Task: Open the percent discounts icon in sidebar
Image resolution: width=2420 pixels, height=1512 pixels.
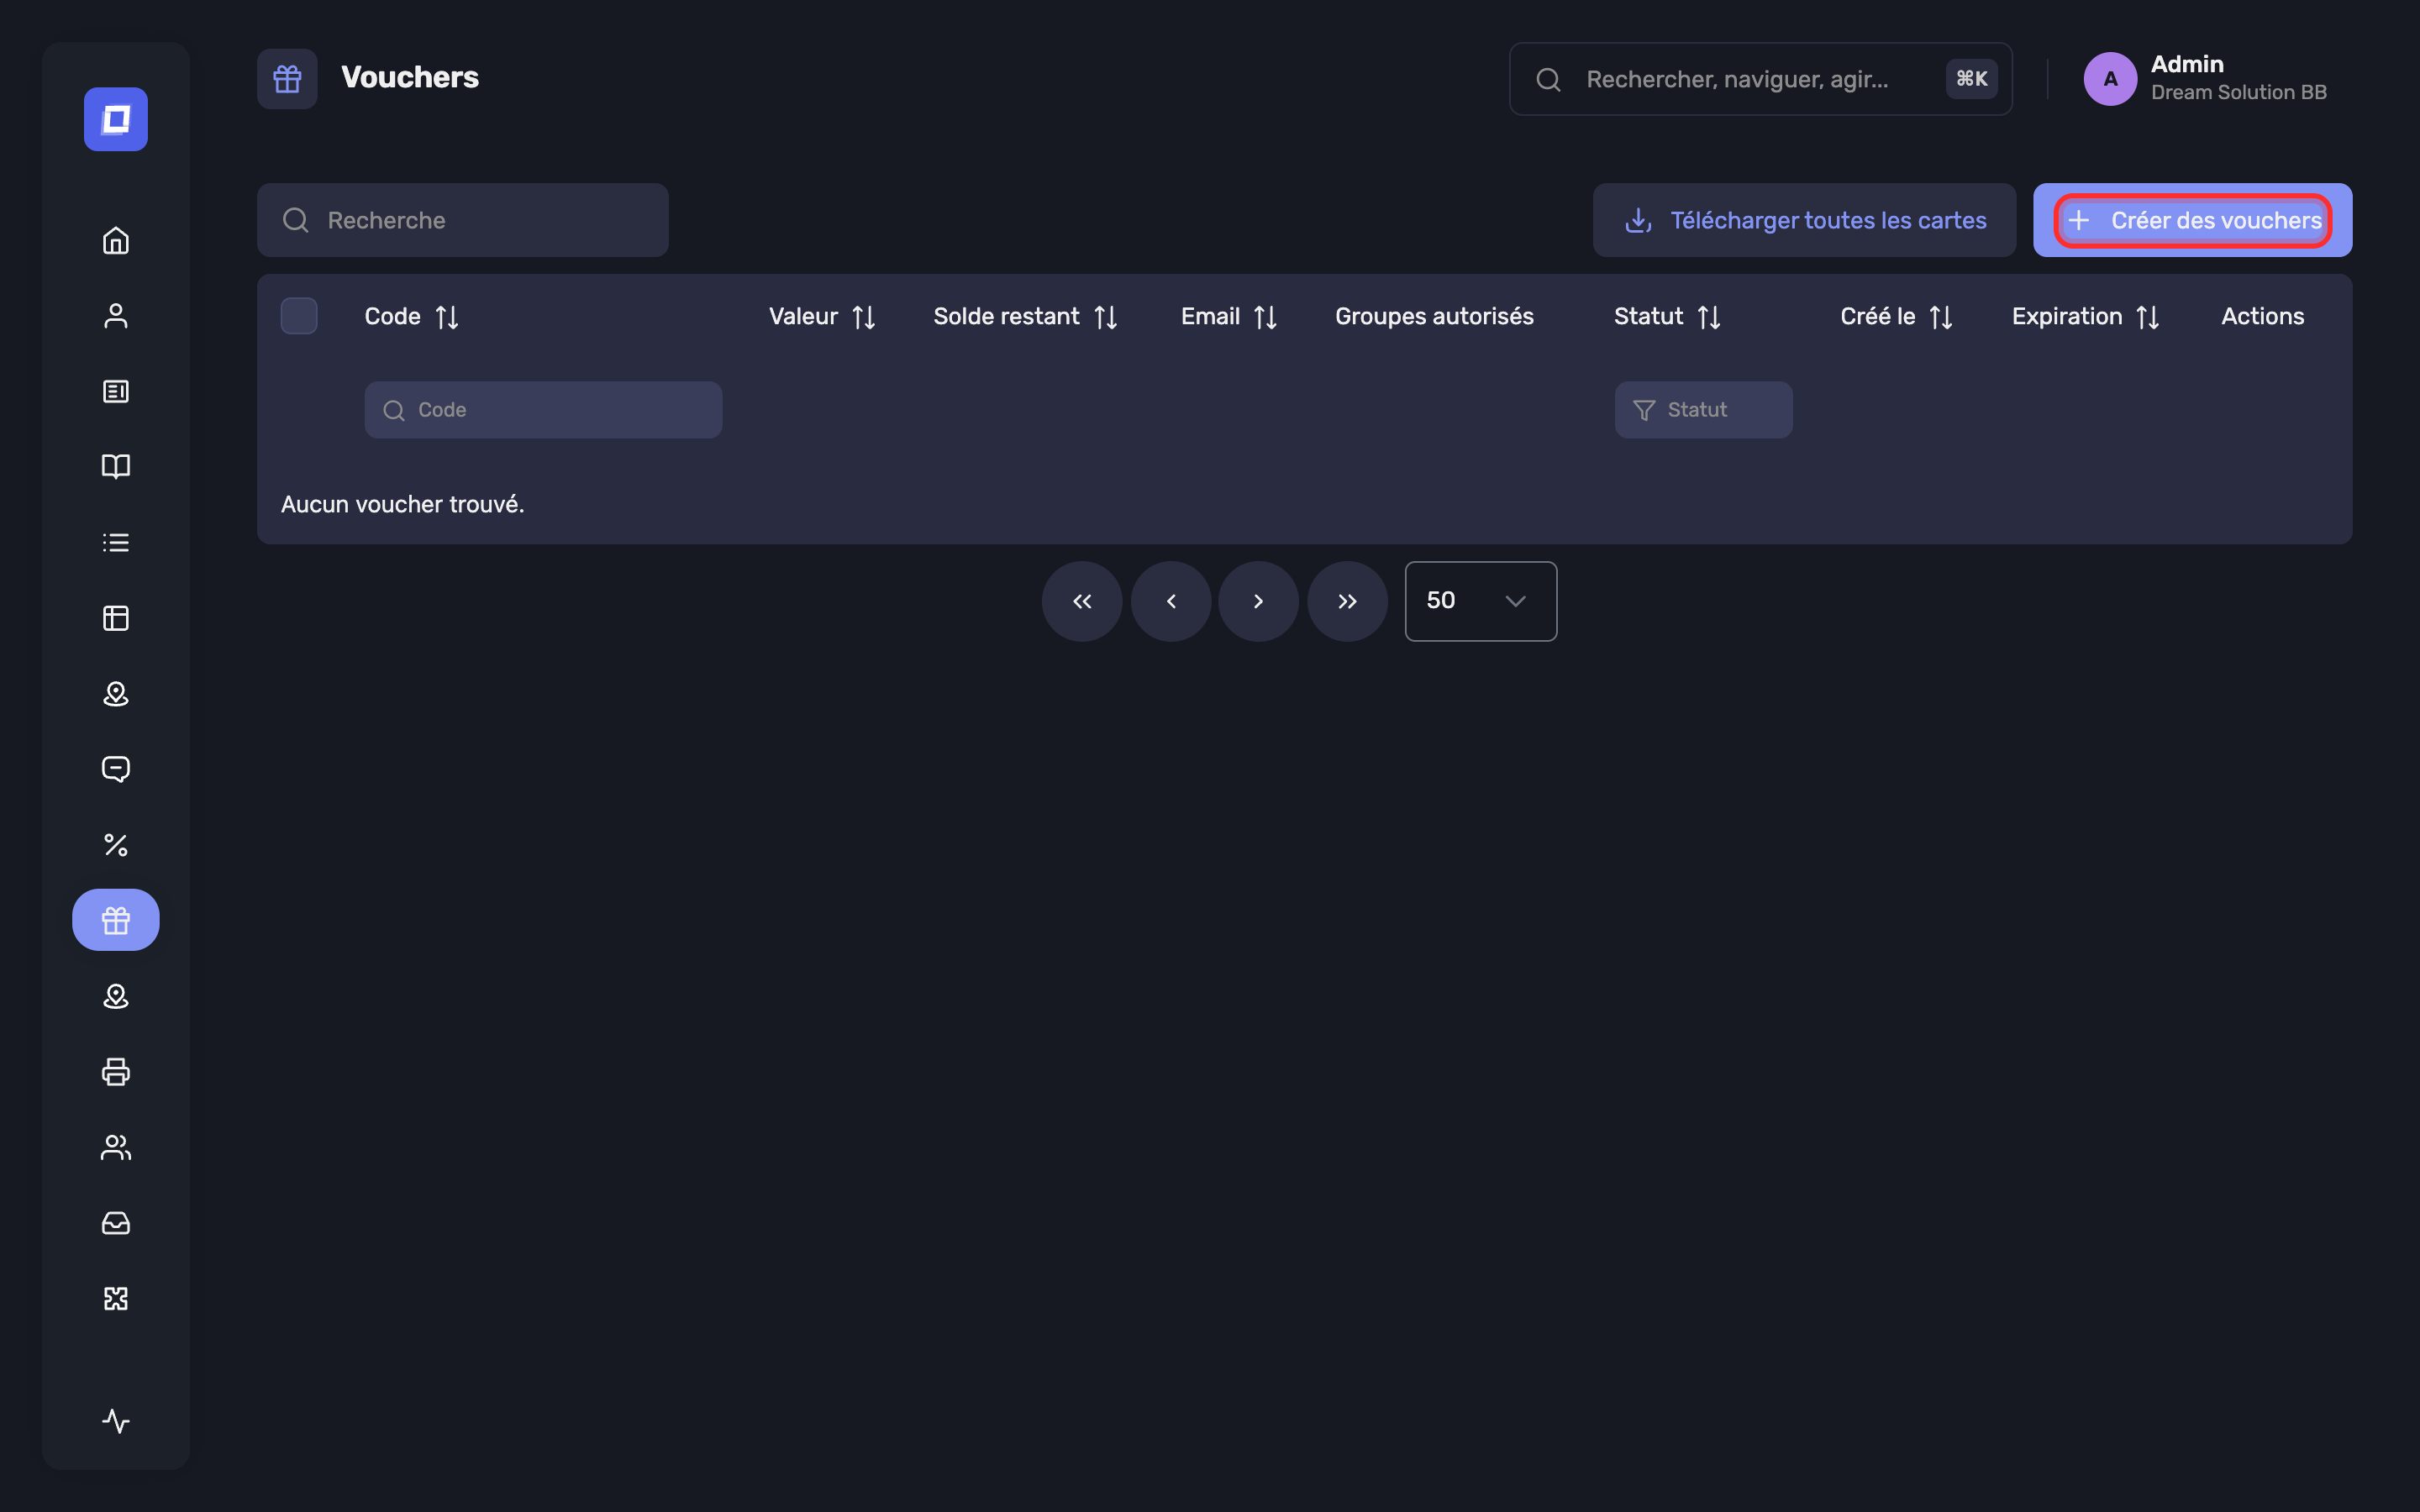Action: (116, 845)
